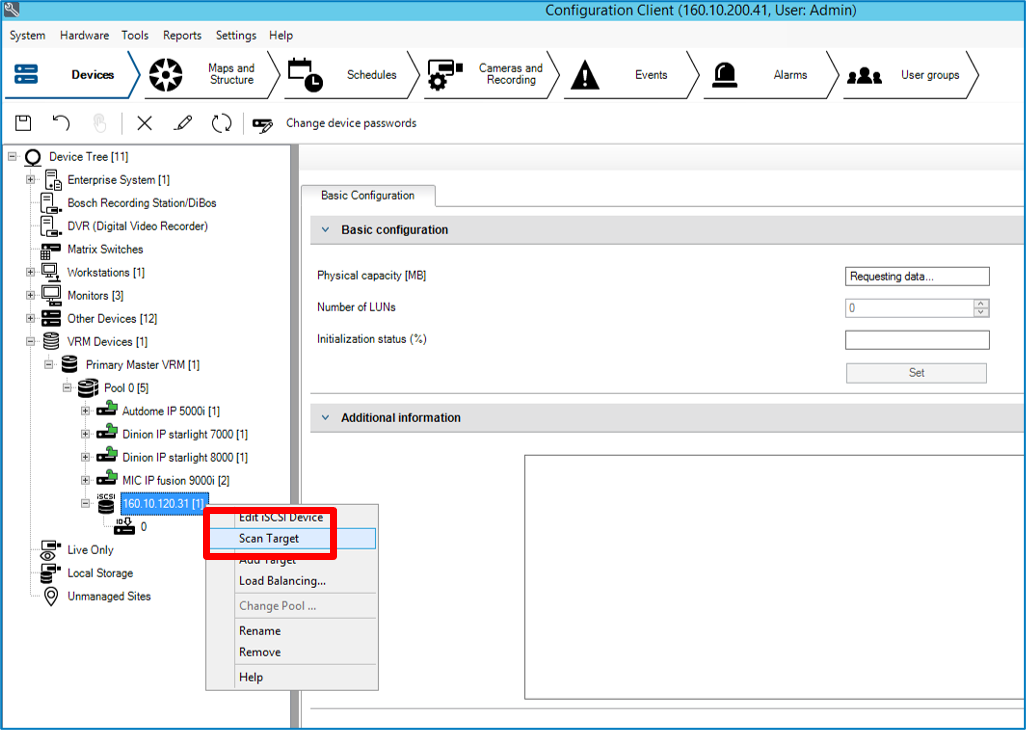Click the Save floppy disk toolbar icon
This screenshot has height=730, width=1026.
point(23,123)
